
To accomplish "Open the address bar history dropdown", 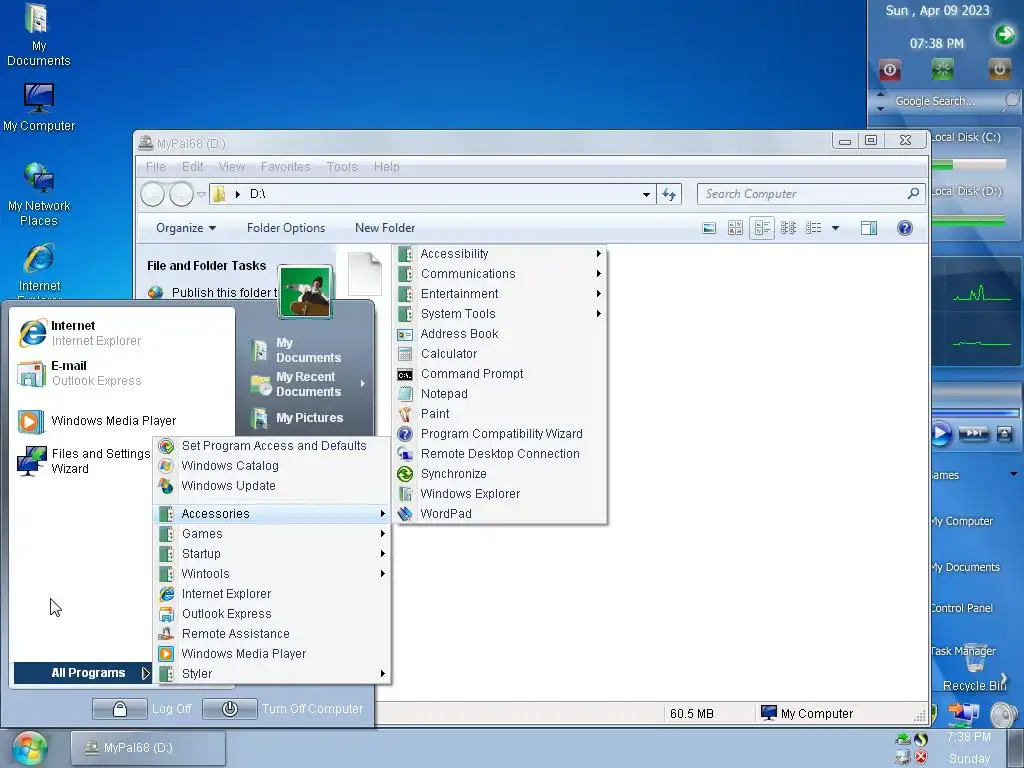I will tap(646, 194).
